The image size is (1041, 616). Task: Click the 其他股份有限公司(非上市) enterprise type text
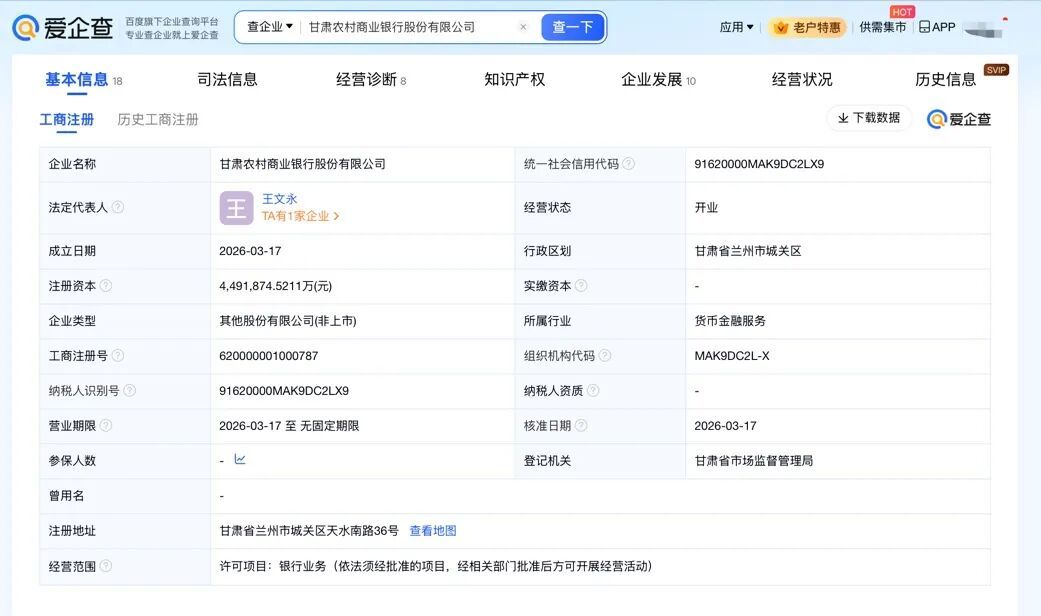tap(288, 321)
